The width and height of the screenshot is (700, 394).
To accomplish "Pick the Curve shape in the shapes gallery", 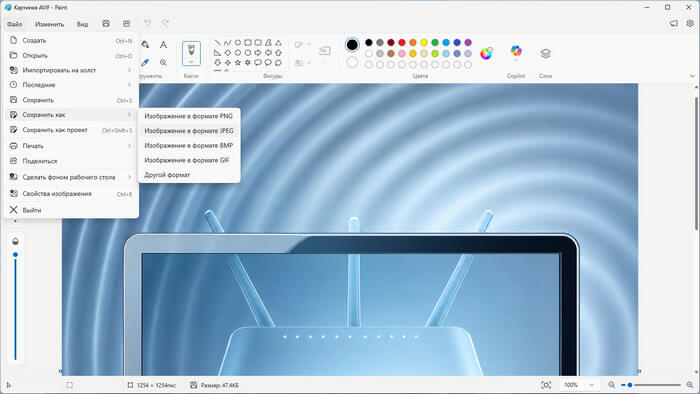I will point(228,43).
